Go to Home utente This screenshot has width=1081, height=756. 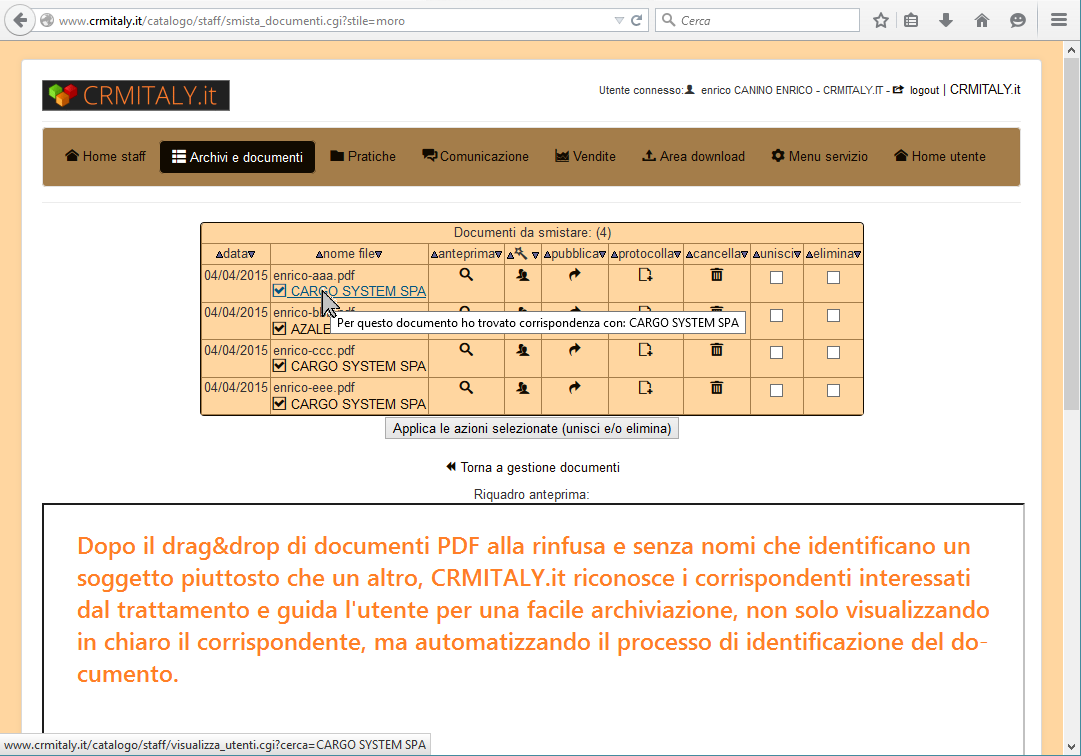click(x=940, y=156)
